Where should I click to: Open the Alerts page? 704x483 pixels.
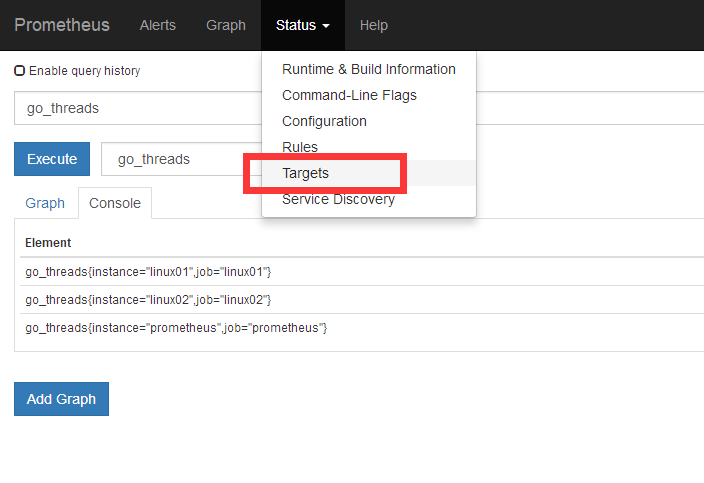158,25
